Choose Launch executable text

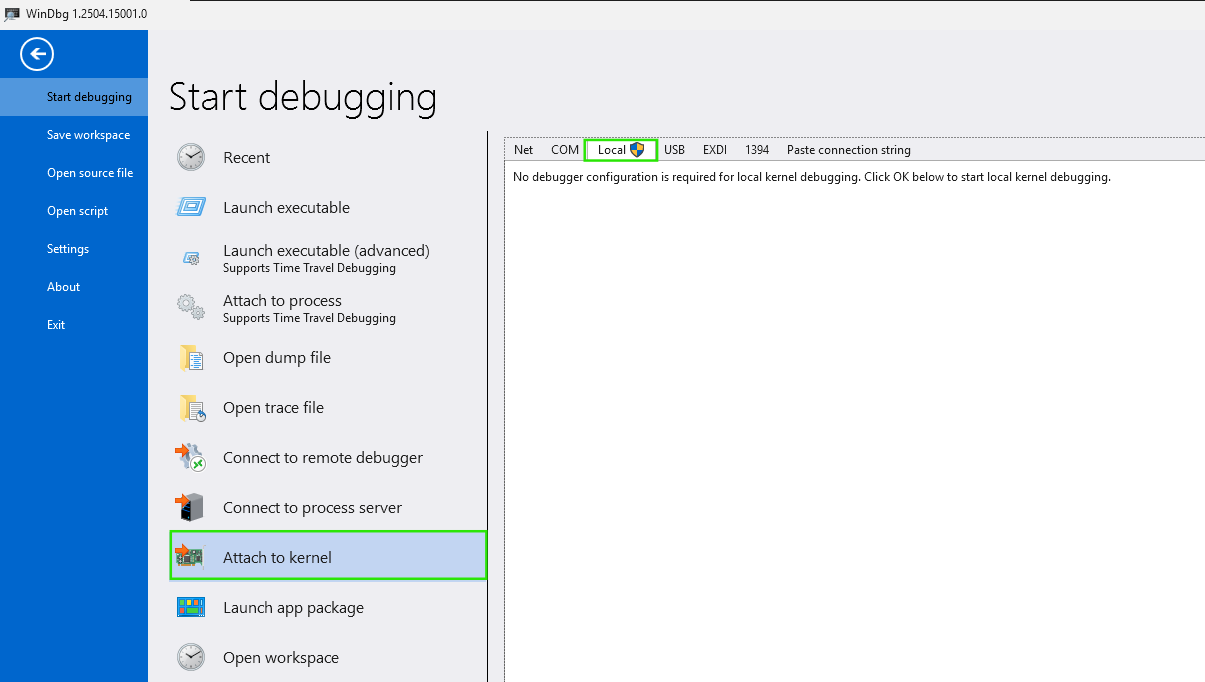[287, 208]
